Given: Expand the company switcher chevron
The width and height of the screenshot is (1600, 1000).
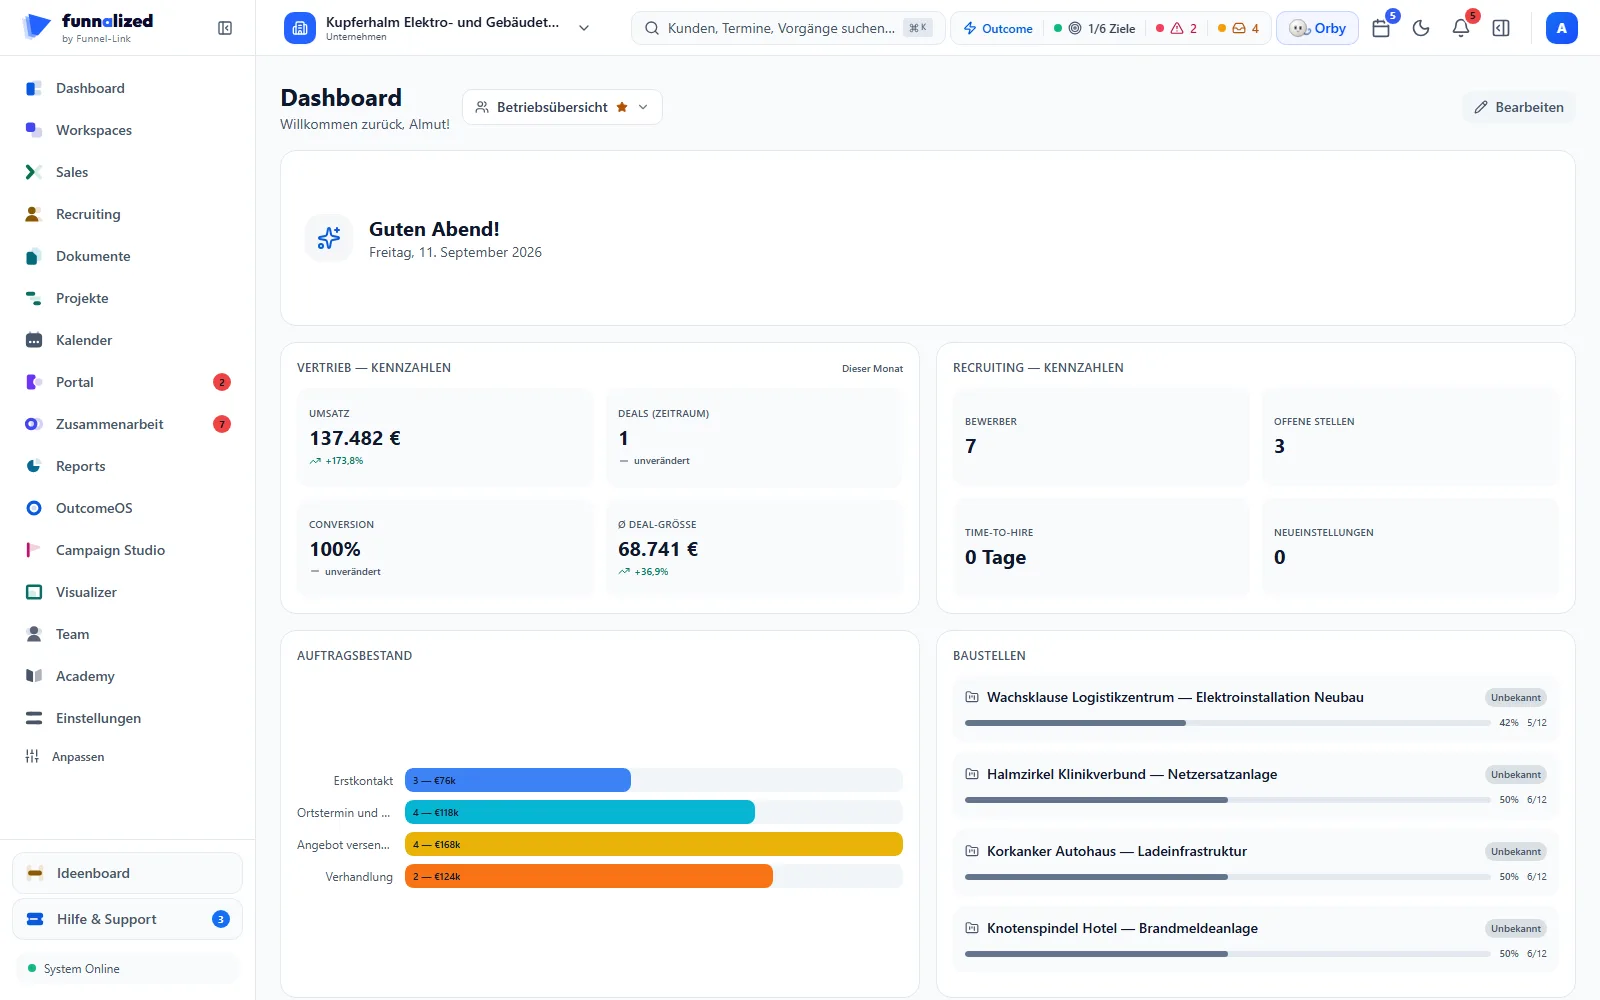Looking at the screenshot, I should point(584,28).
